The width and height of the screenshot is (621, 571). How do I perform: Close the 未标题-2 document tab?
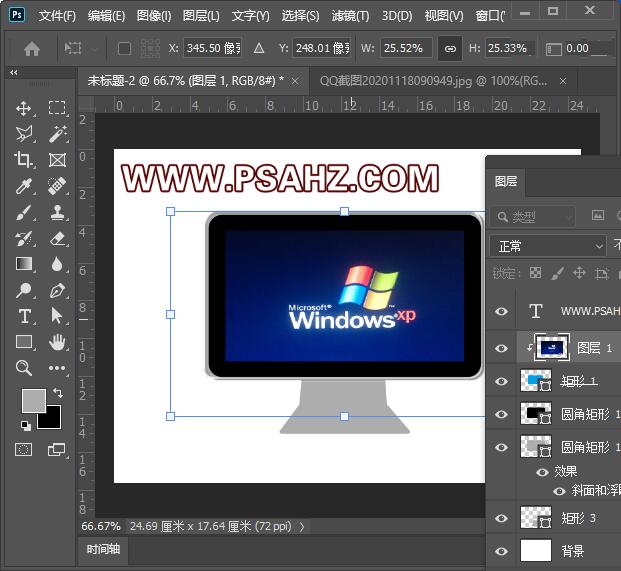click(295, 81)
